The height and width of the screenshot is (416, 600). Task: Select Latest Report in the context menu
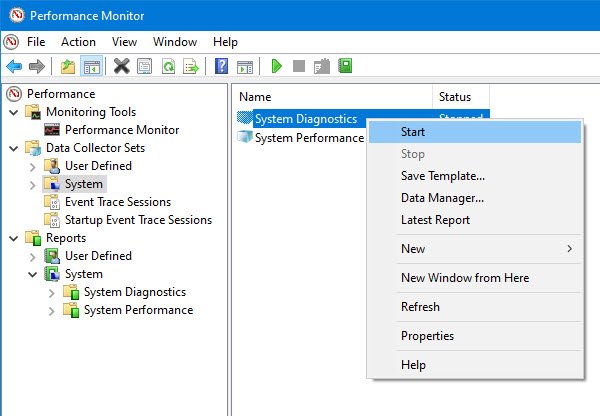point(435,220)
